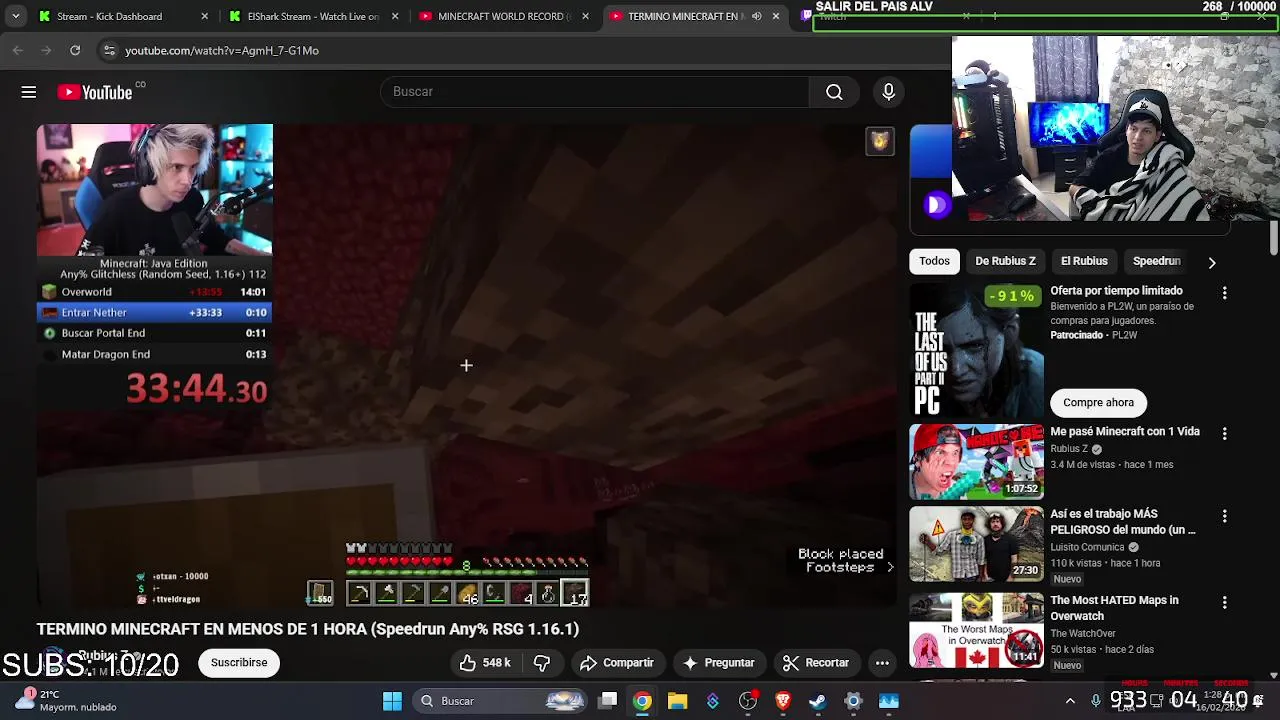Switch to MINECRAFT WORLD RECORD tab
The height and width of the screenshot is (720, 1280).
[503, 16]
